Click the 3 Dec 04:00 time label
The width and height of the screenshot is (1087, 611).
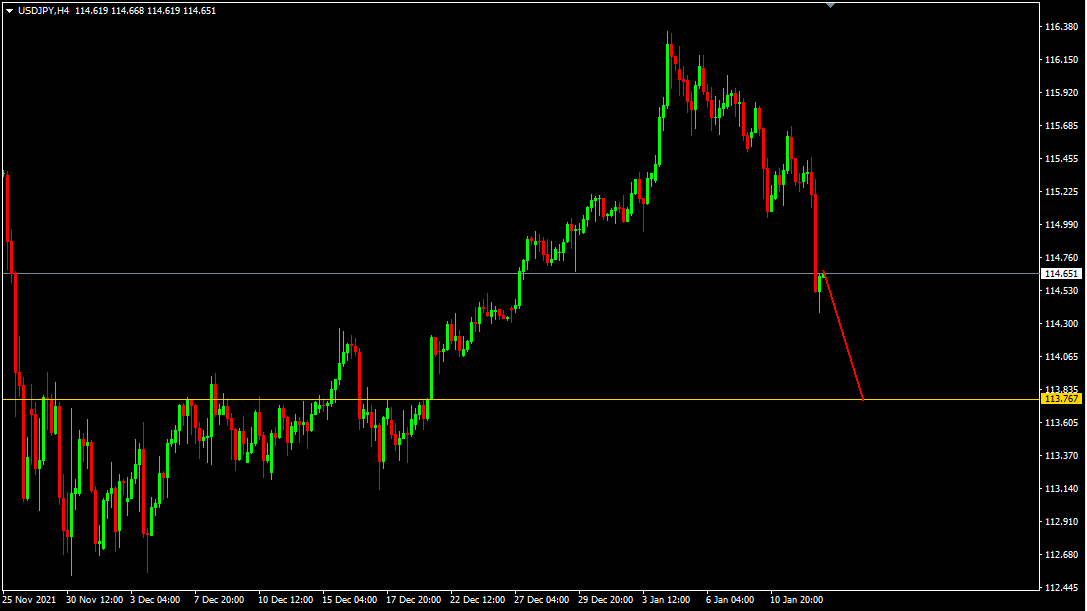[x=155, y=600]
